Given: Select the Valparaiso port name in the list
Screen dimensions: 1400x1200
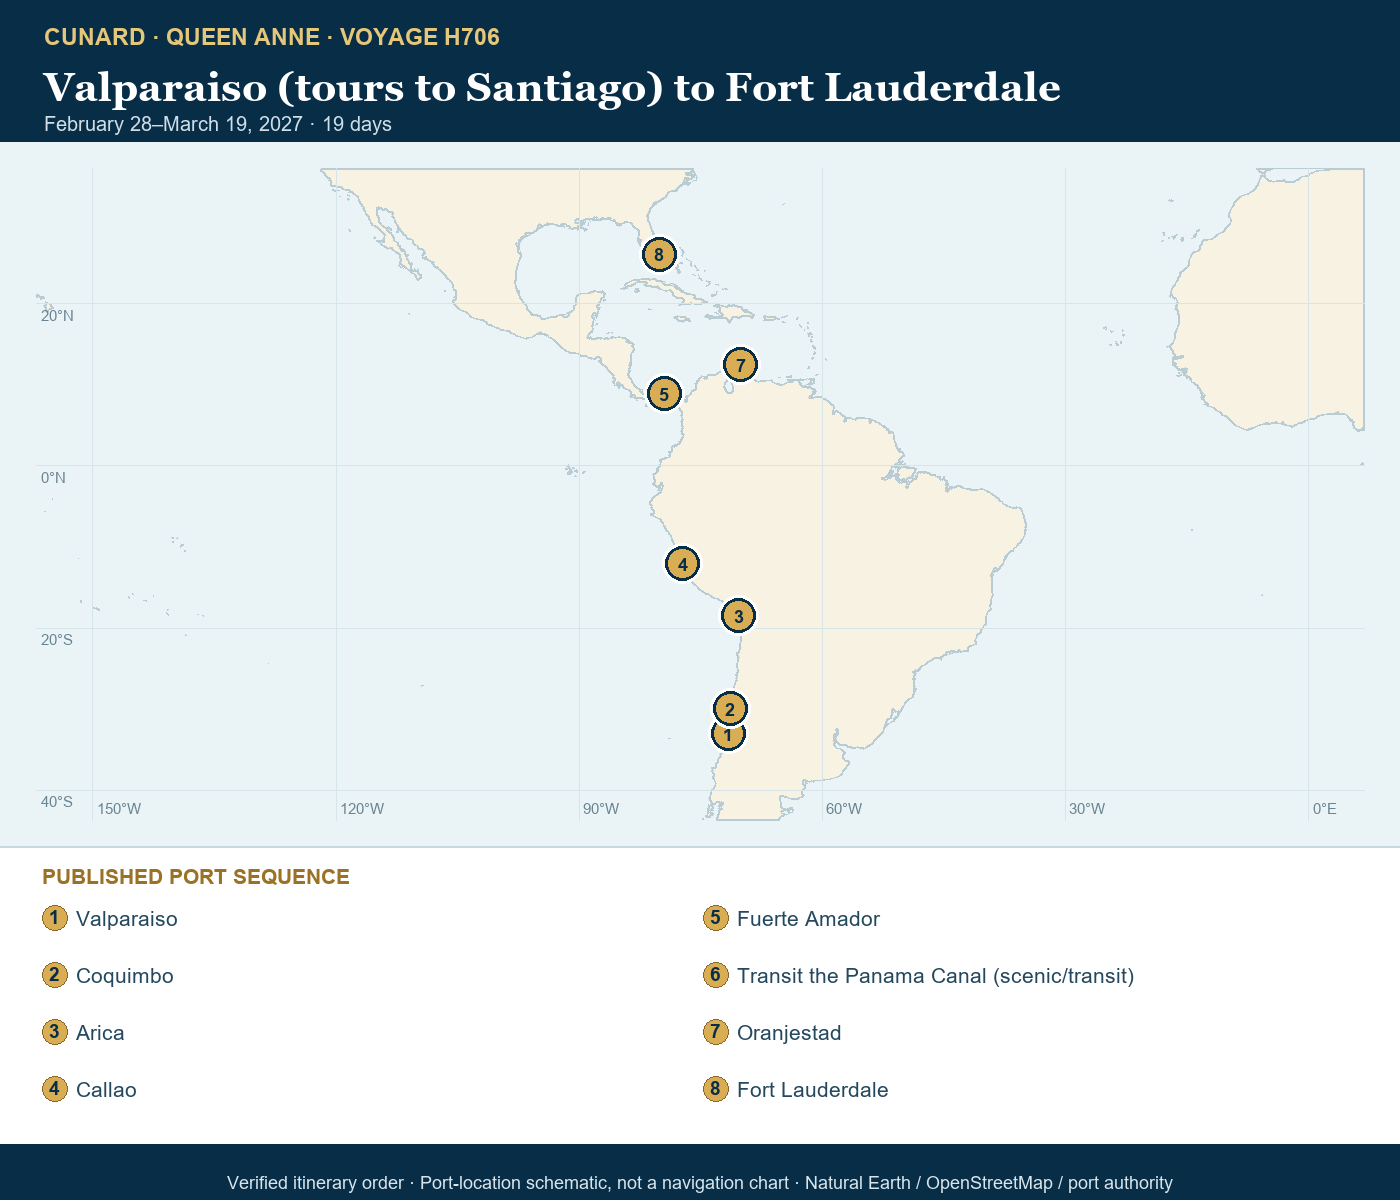Looking at the screenshot, I should click(127, 919).
